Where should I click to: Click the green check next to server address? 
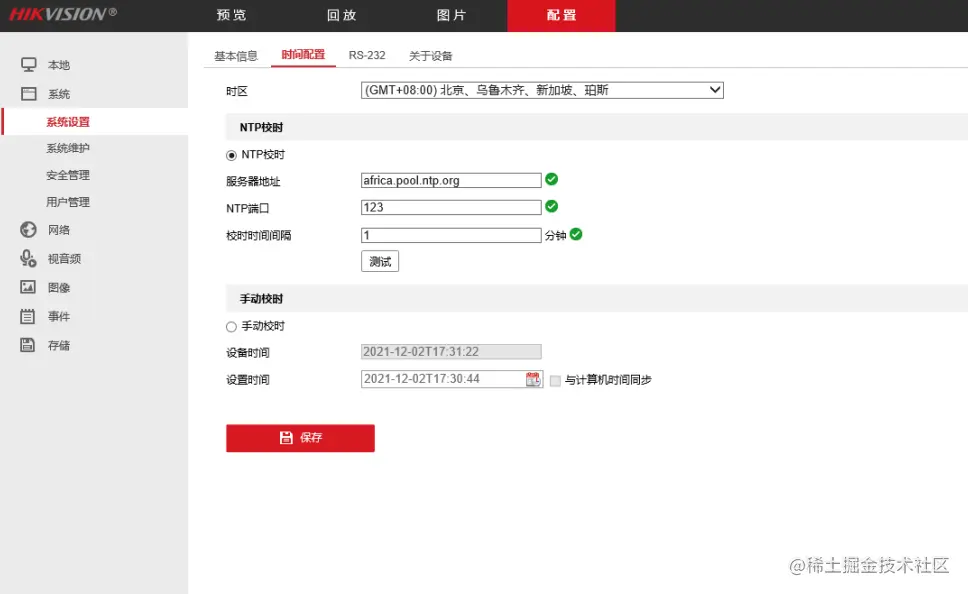point(552,179)
